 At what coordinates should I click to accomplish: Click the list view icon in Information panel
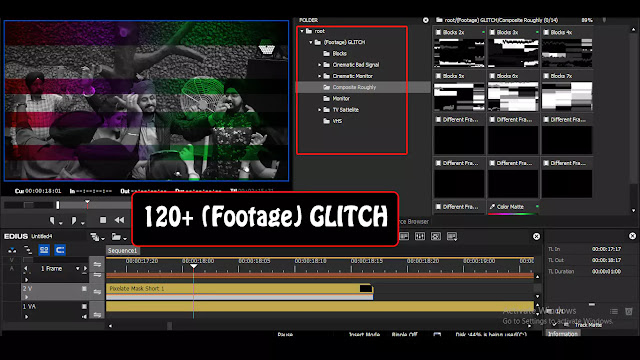[614, 311]
